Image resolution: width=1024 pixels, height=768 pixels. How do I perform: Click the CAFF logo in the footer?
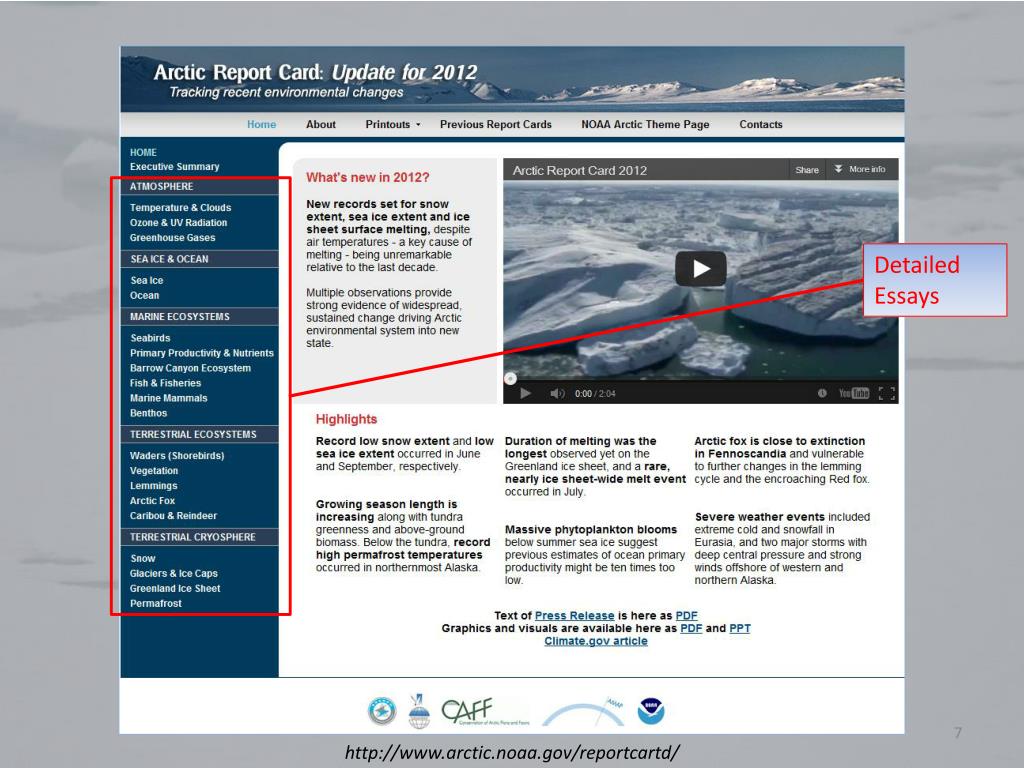click(484, 711)
